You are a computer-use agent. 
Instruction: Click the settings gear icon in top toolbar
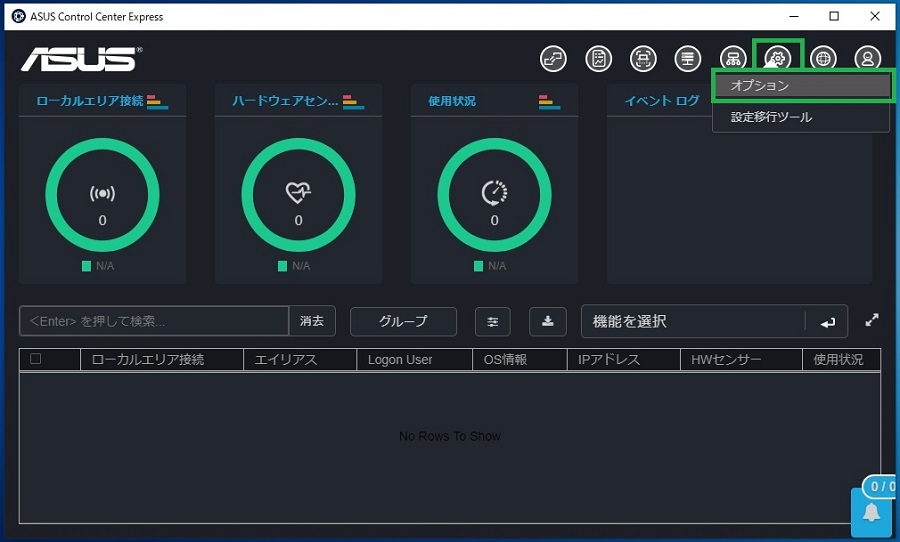[778, 58]
